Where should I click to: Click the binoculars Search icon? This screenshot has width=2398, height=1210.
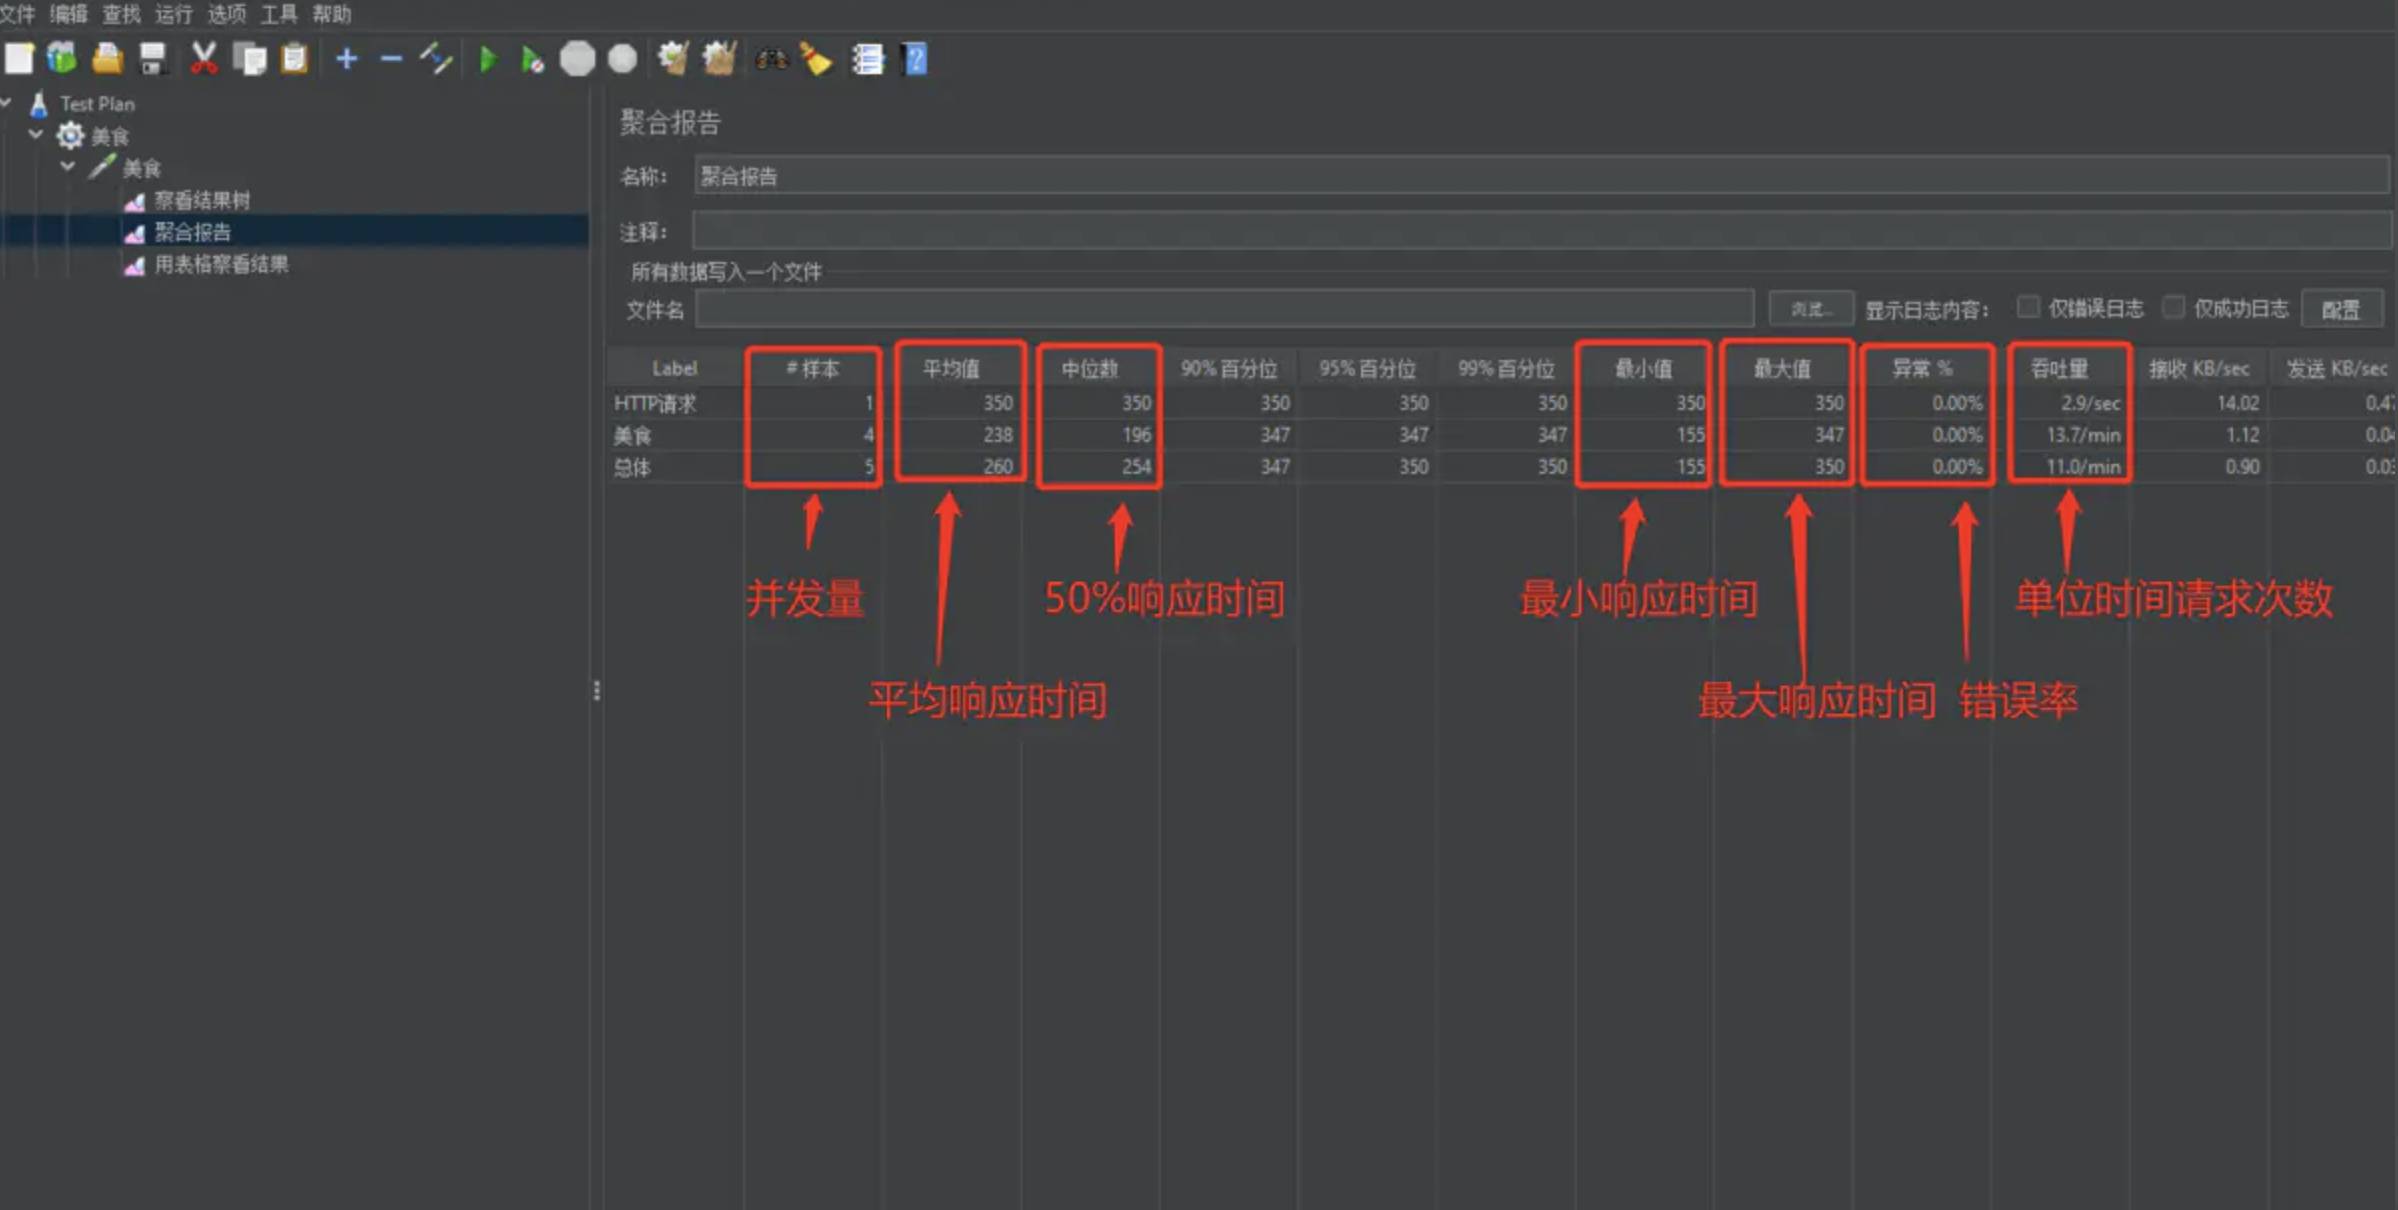click(x=771, y=60)
